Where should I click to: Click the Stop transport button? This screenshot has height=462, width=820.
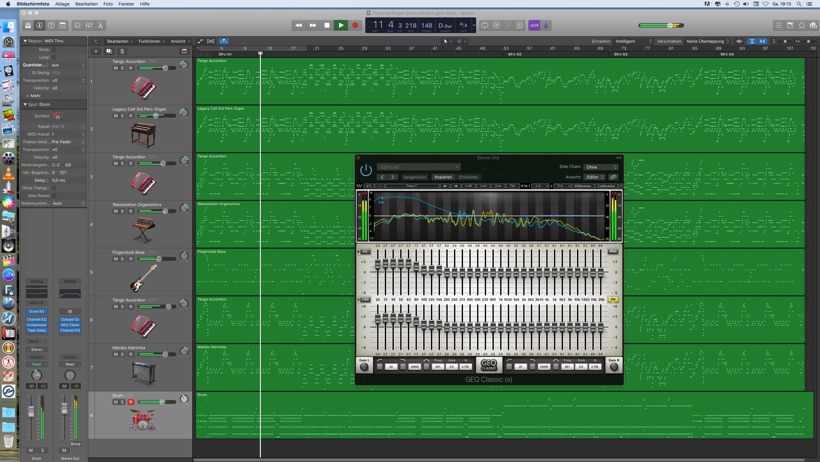tap(327, 25)
